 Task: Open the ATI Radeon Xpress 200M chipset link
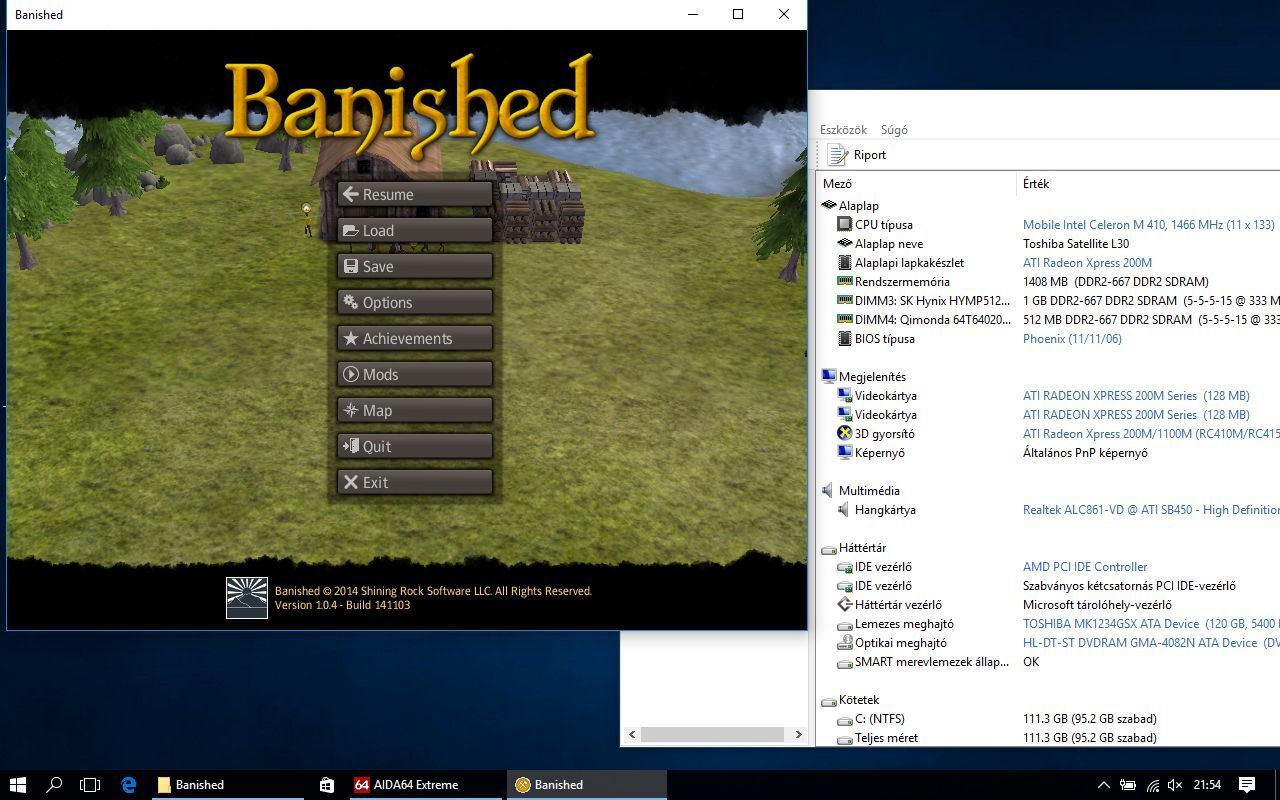click(1087, 263)
